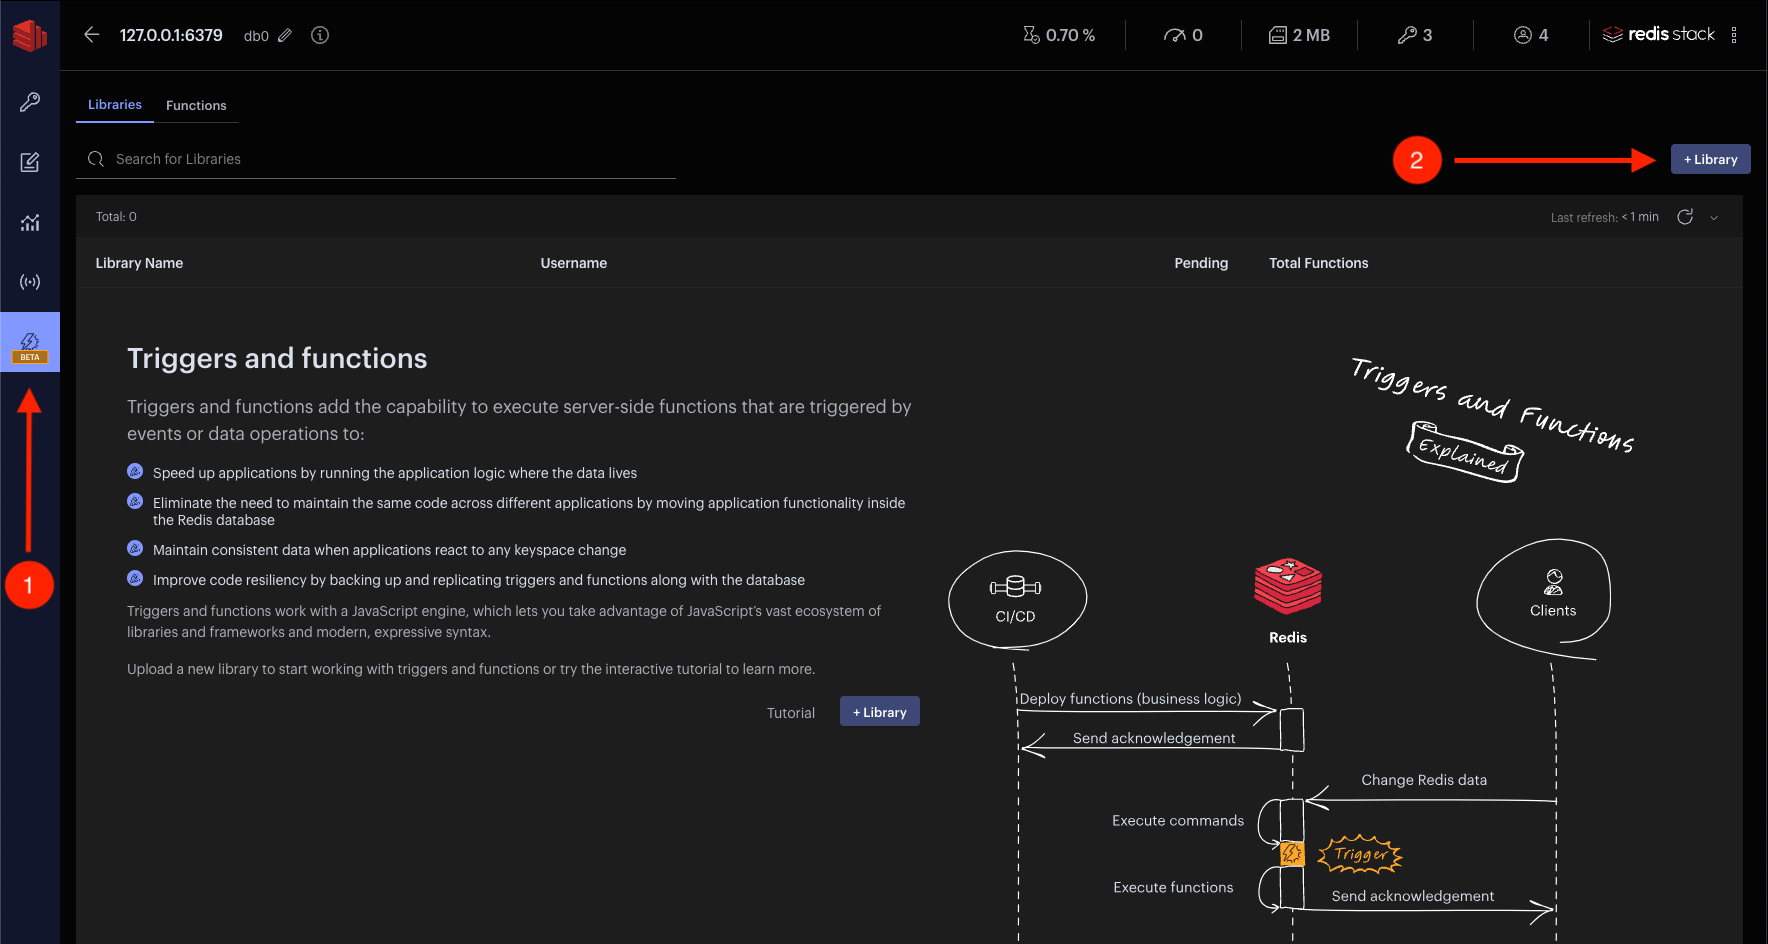Open the Tutorial link

pos(790,713)
